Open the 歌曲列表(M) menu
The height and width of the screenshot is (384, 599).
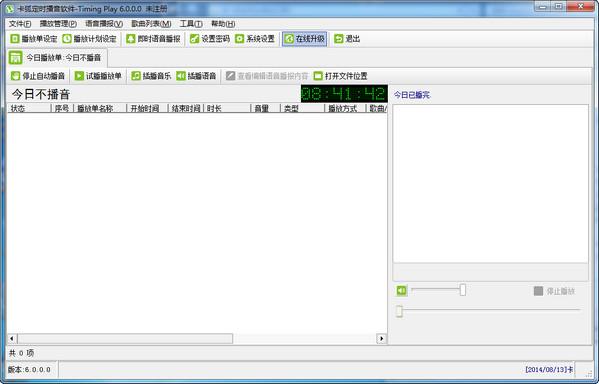pyautogui.click(x=151, y=24)
